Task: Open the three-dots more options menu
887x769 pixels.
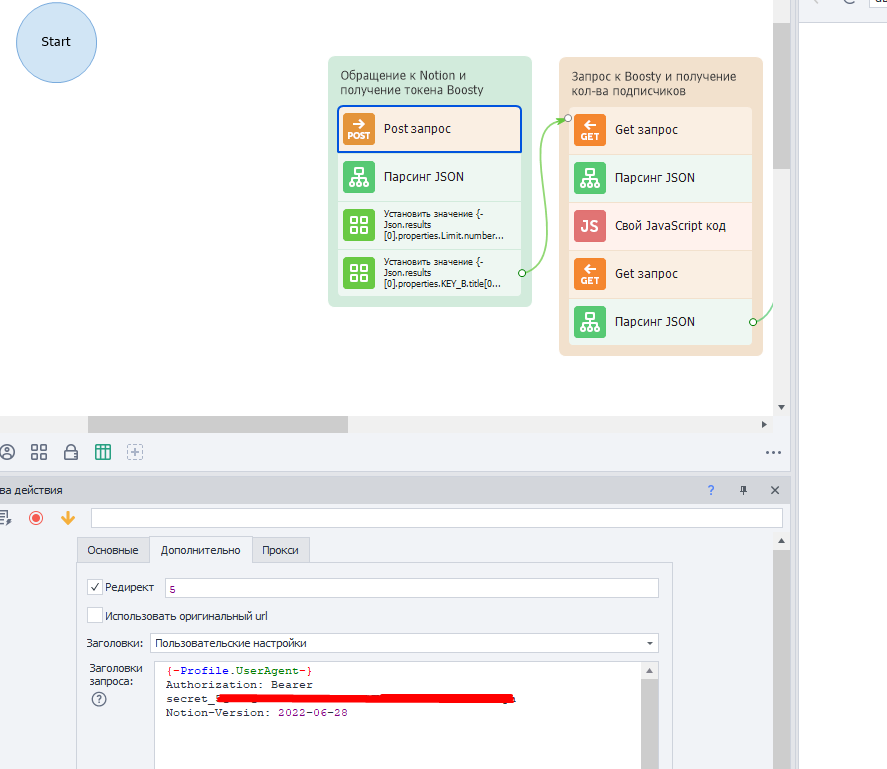Action: 773,452
